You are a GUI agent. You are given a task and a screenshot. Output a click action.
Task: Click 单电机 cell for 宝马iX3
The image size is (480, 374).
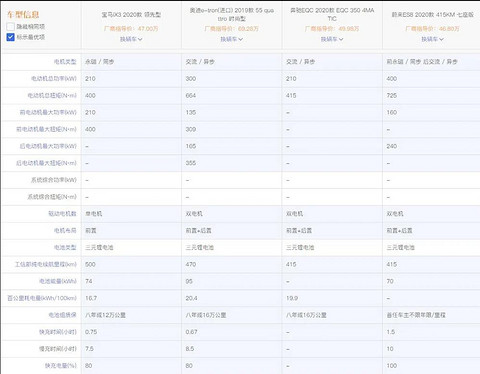[x=94, y=214]
